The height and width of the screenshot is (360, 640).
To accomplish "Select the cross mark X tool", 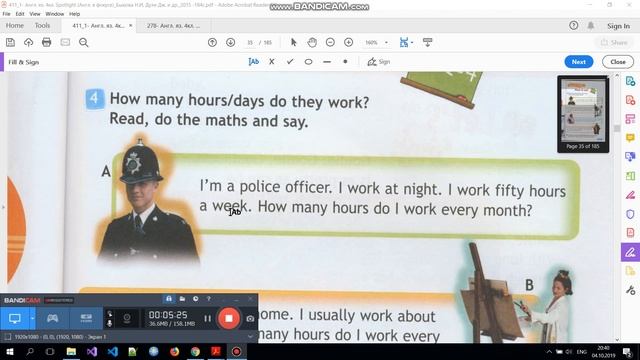I will 272,62.
